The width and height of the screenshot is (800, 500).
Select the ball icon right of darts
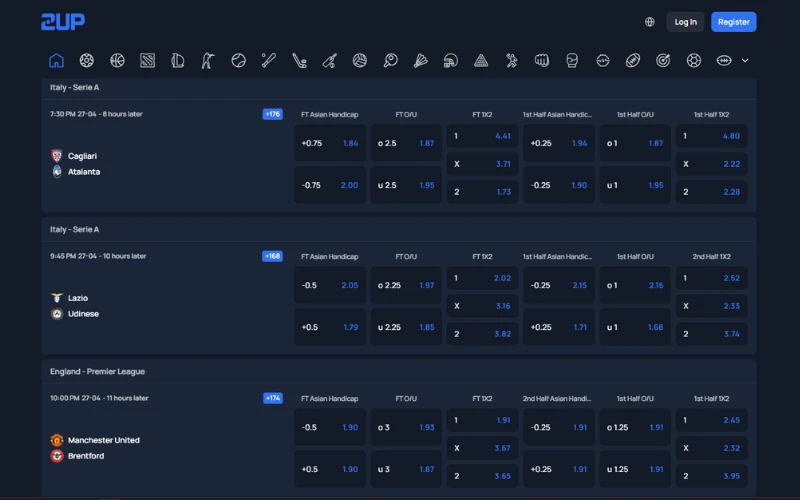pos(694,60)
